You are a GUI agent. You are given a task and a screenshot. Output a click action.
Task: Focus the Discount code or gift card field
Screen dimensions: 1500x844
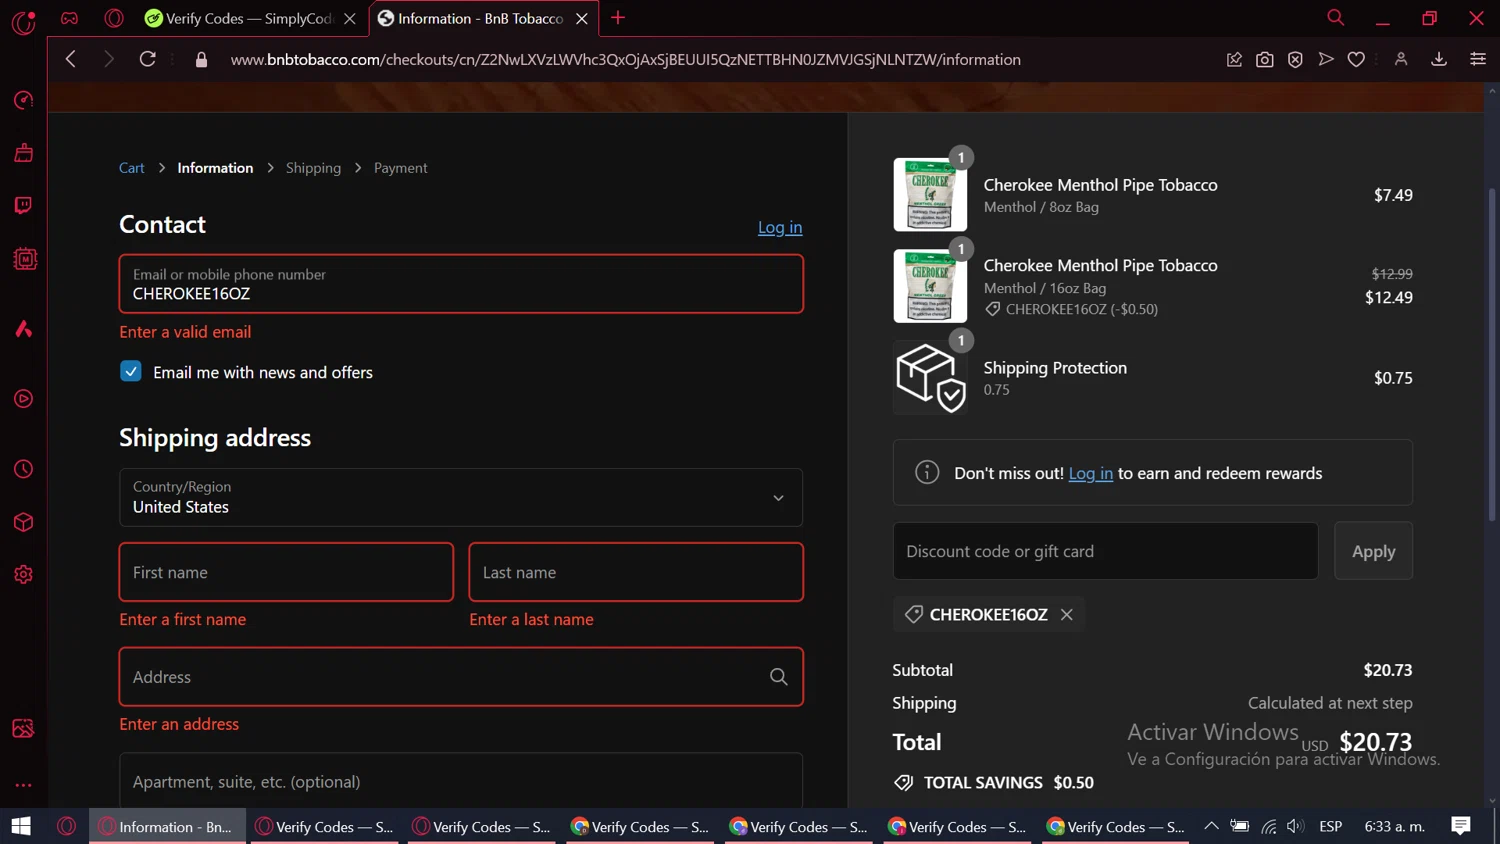coord(1105,551)
